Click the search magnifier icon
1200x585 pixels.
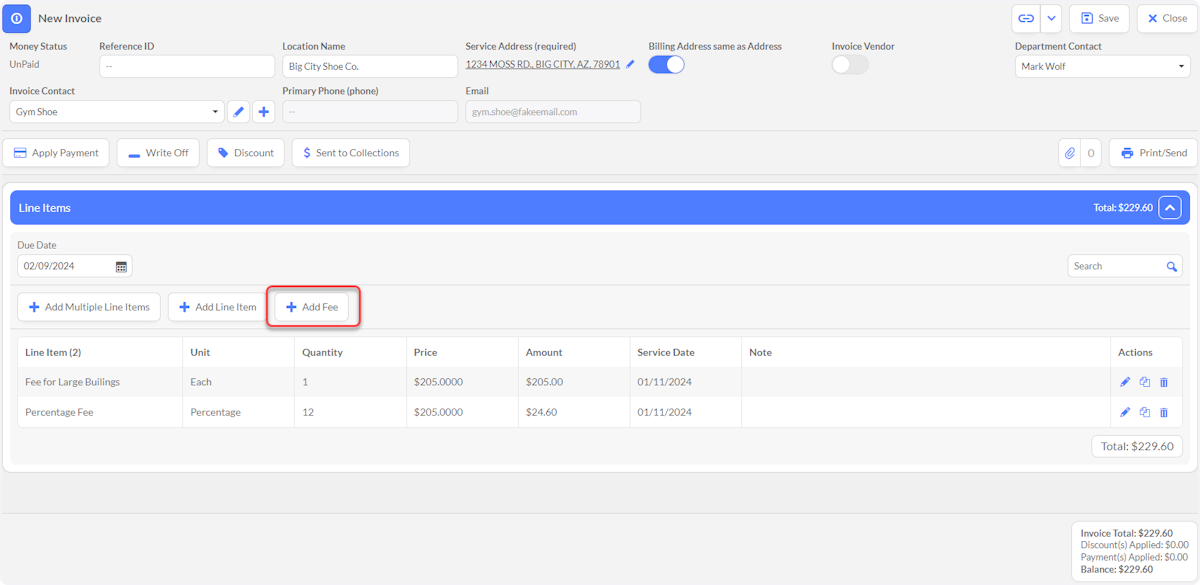tap(1172, 266)
